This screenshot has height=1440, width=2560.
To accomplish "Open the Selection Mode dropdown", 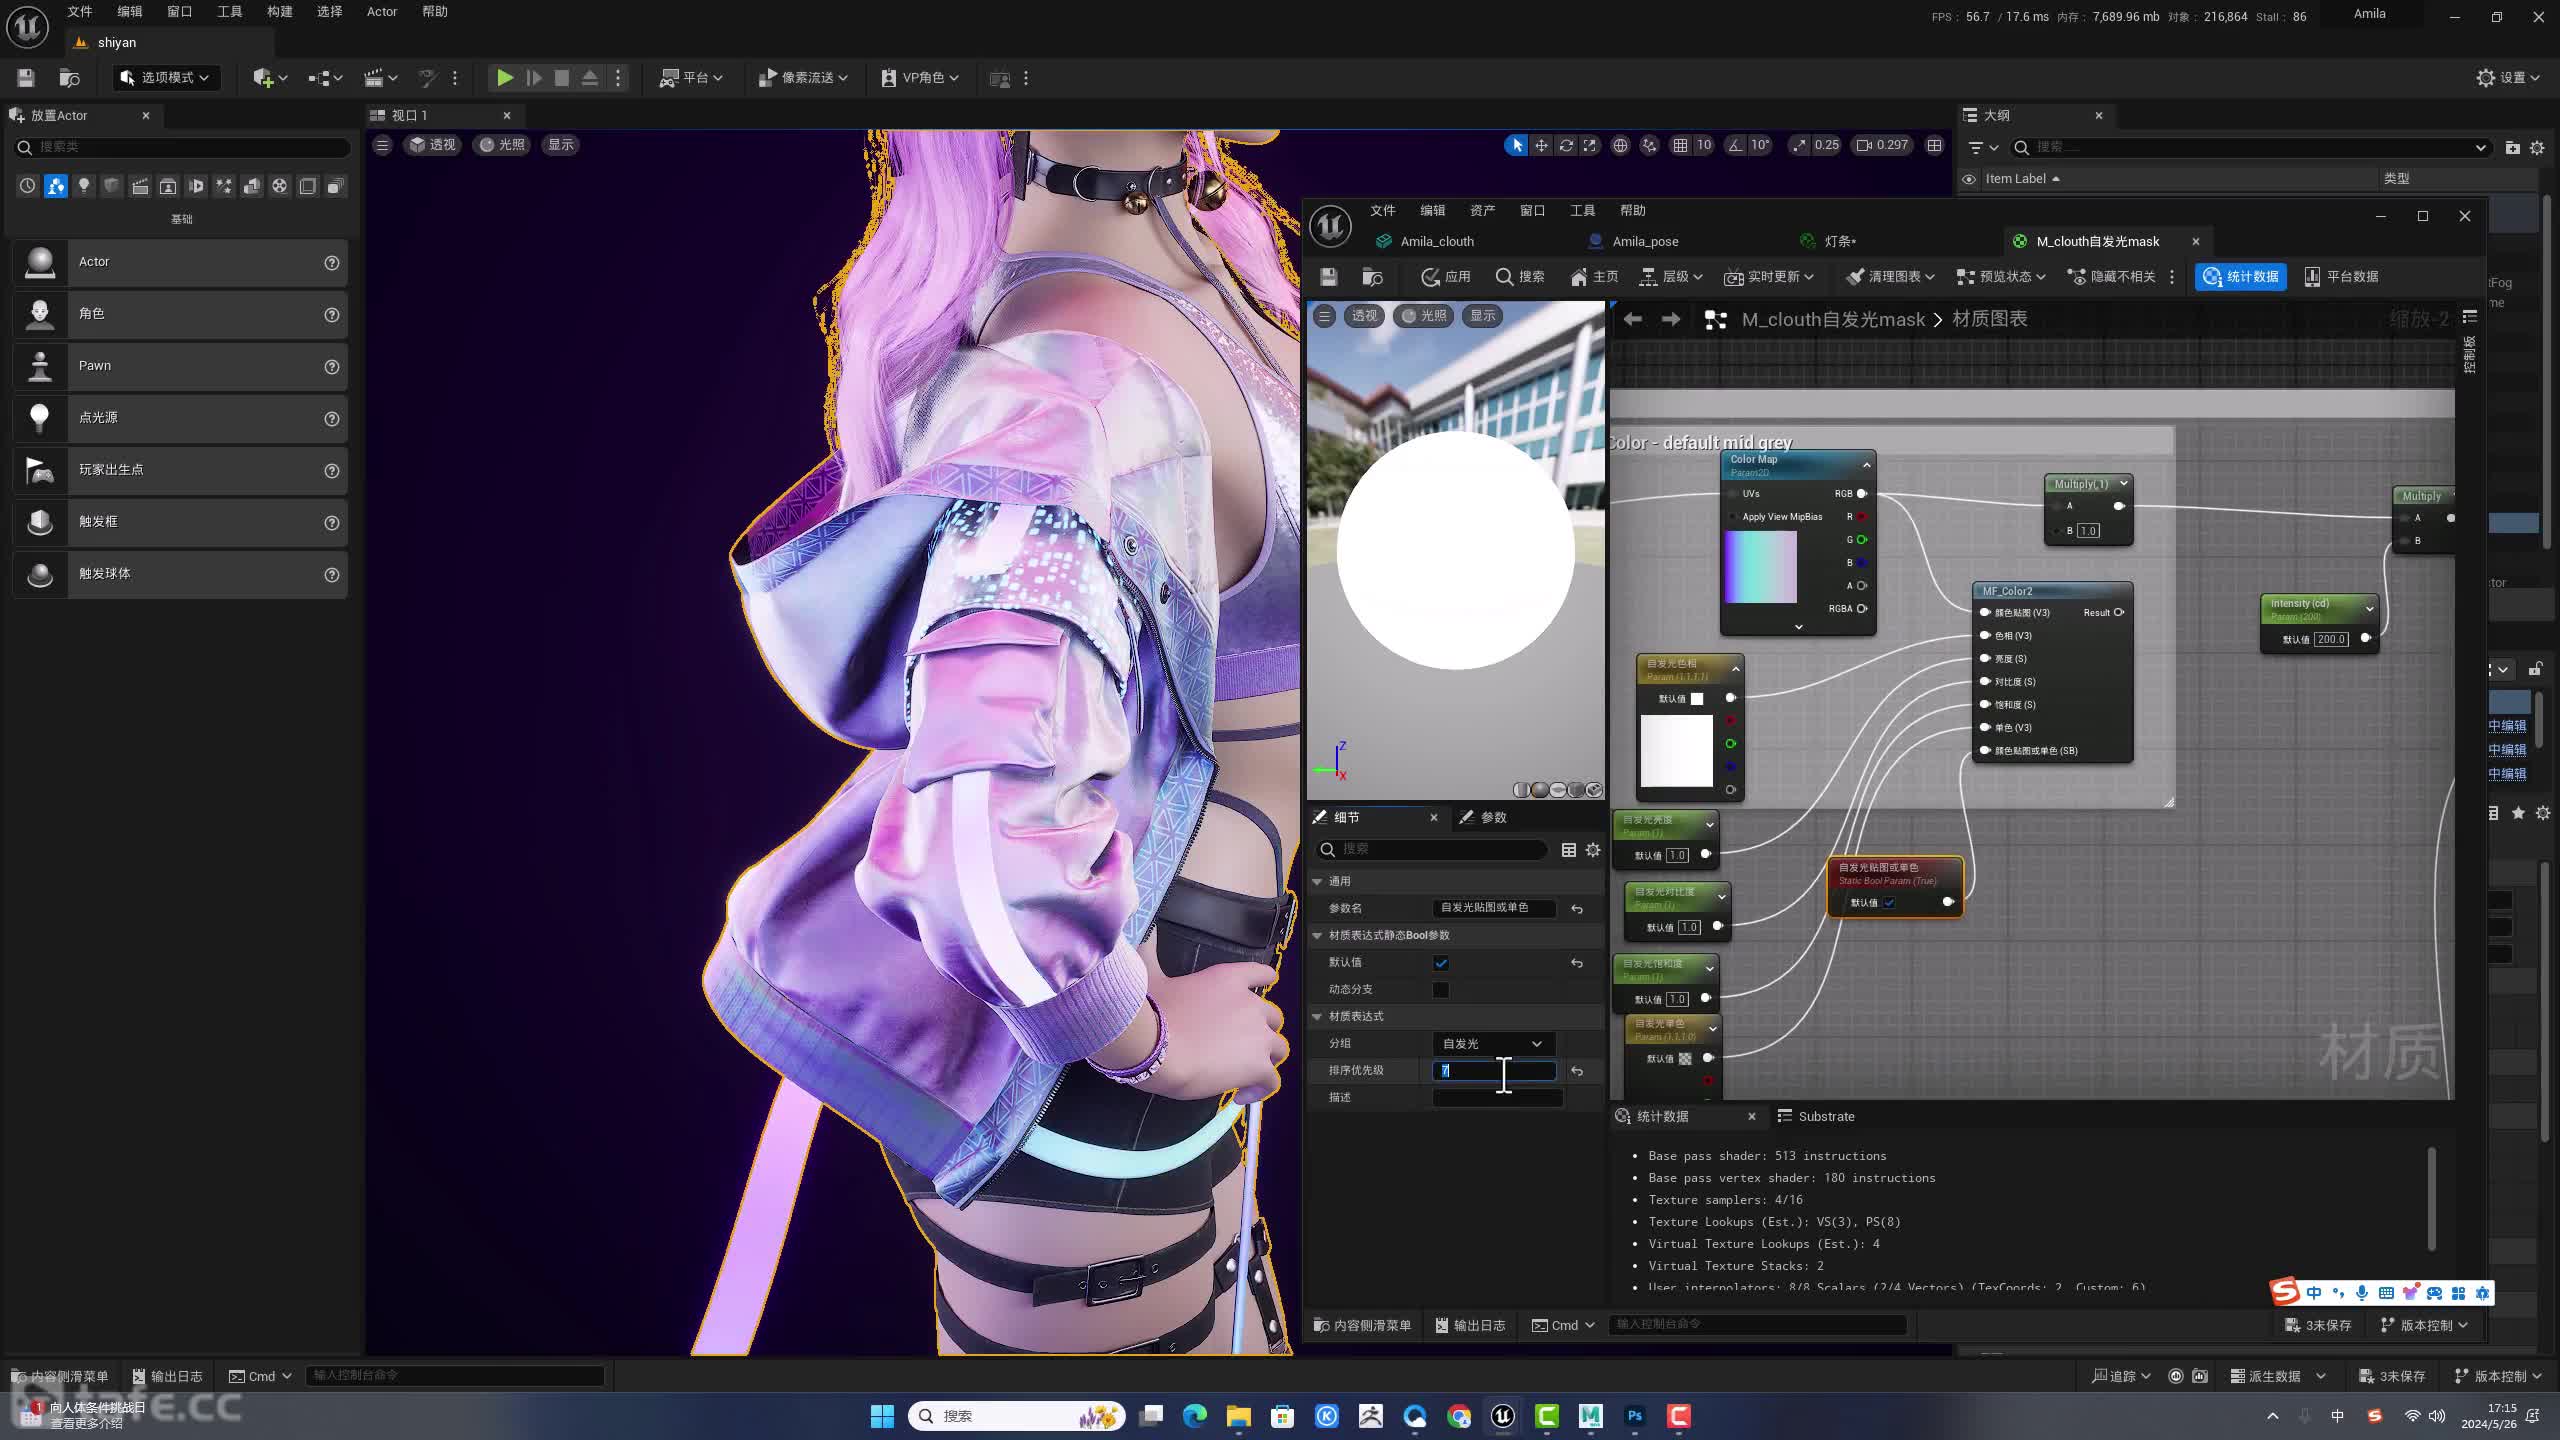I will 166,78.
